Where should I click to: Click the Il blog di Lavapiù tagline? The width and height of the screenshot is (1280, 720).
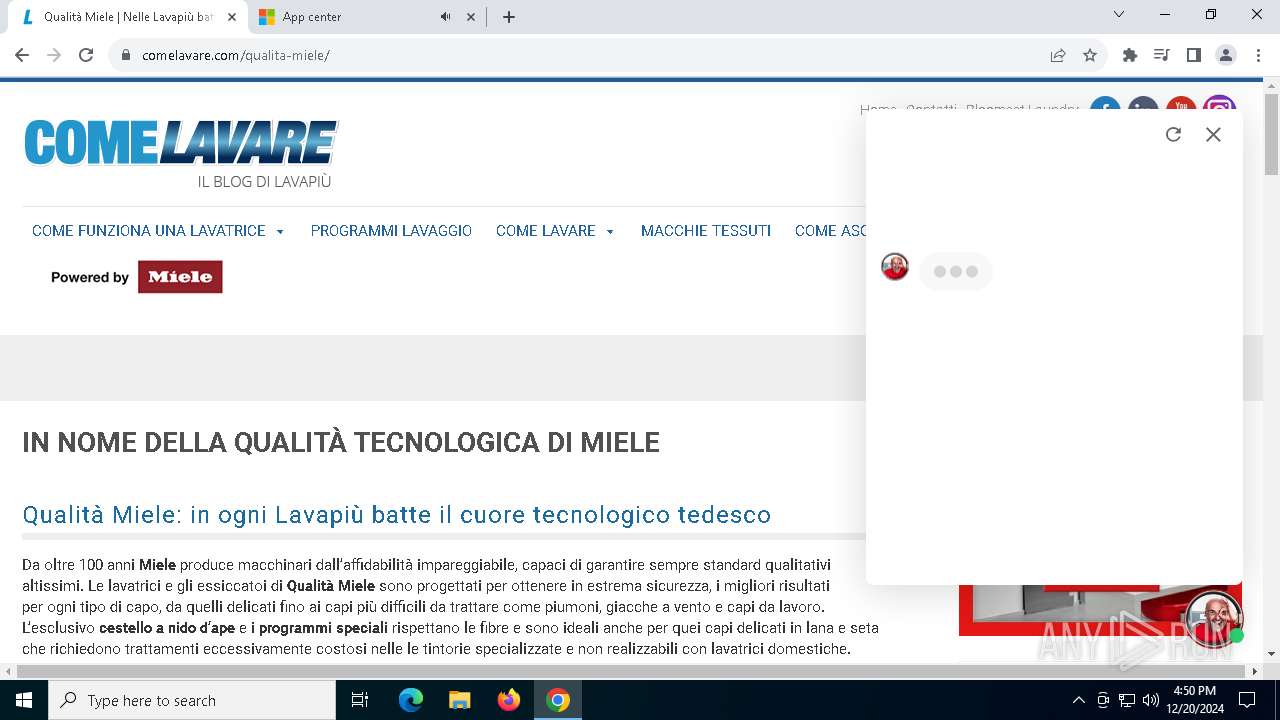click(264, 182)
